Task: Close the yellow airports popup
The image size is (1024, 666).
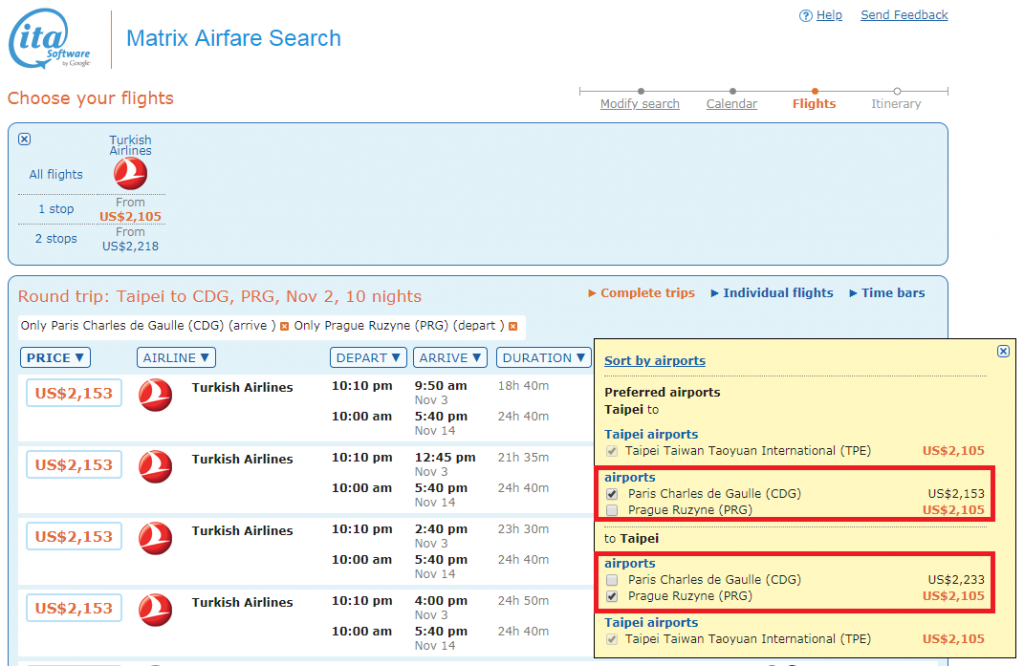Action: pos(1003,351)
